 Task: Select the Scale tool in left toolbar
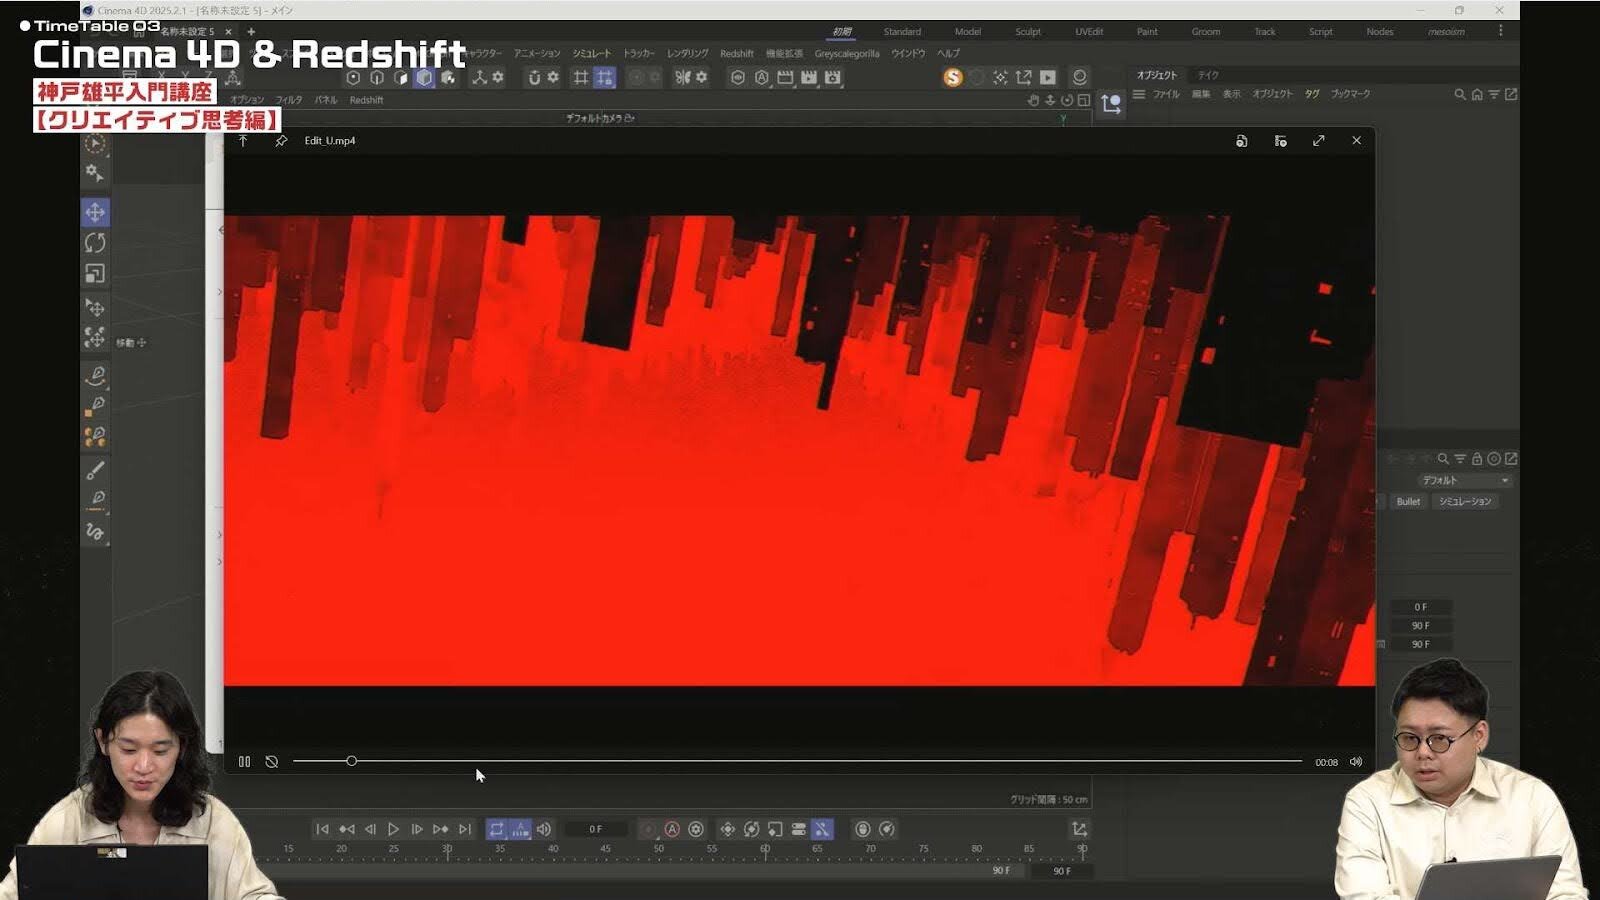coord(95,274)
